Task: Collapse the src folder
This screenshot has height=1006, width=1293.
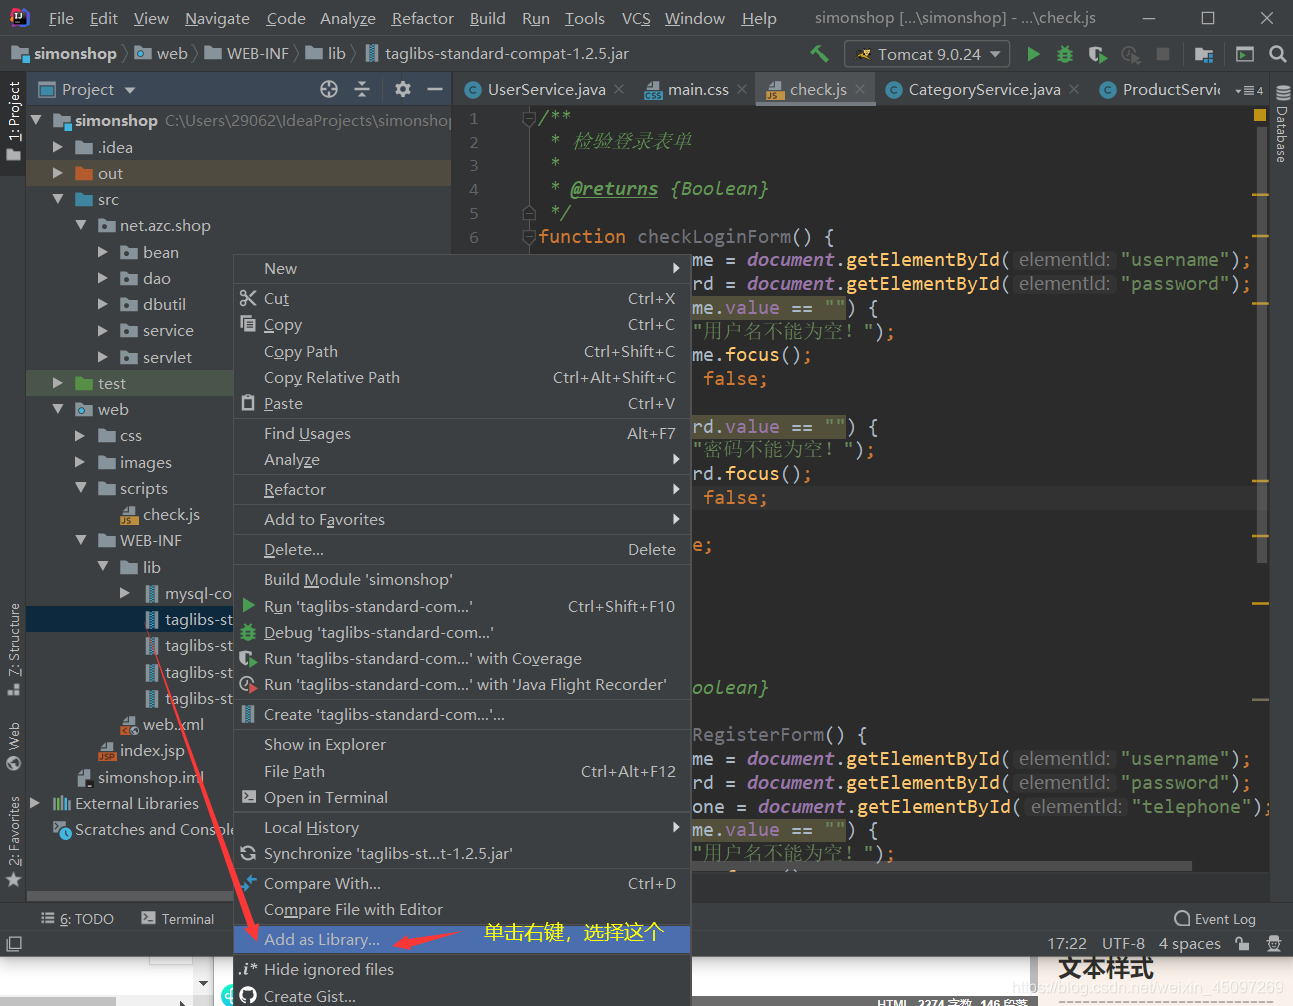Action: tap(58, 199)
